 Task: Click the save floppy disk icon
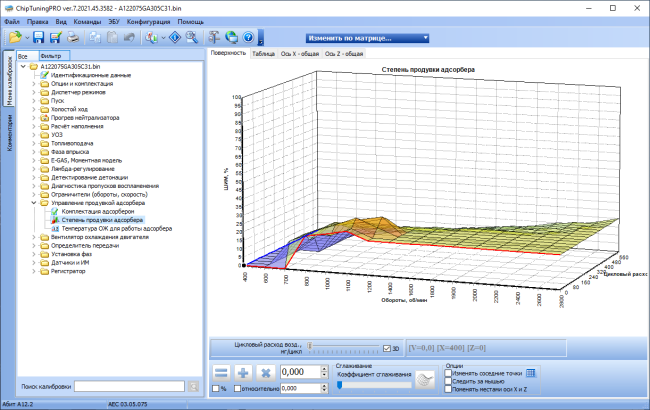[x=39, y=38]
